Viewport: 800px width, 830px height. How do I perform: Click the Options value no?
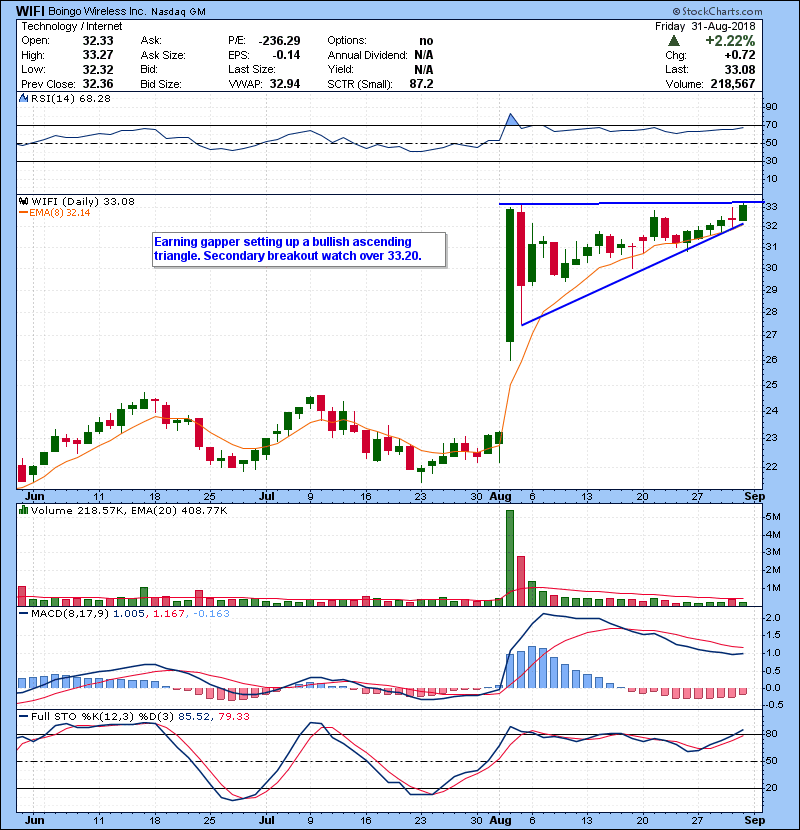(x=426, y=41)
